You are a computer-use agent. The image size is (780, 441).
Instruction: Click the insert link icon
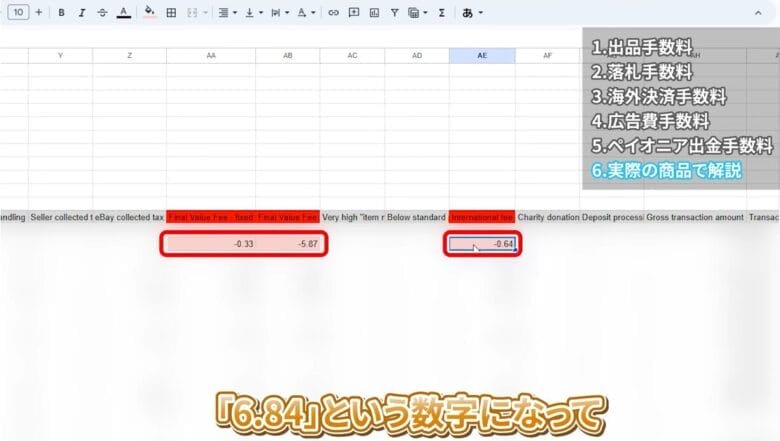point(334,13)
